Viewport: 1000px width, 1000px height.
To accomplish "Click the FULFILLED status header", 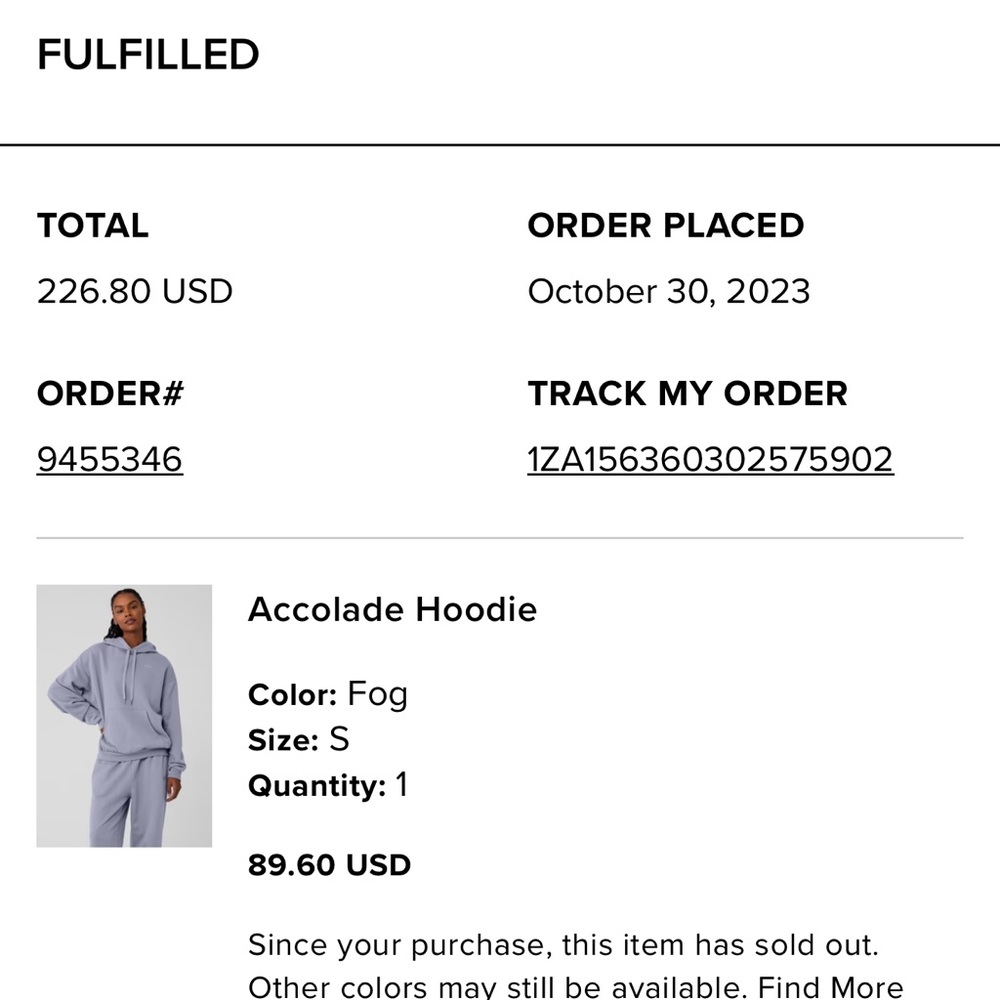I will pyautogui.click(x=147, y=55).
